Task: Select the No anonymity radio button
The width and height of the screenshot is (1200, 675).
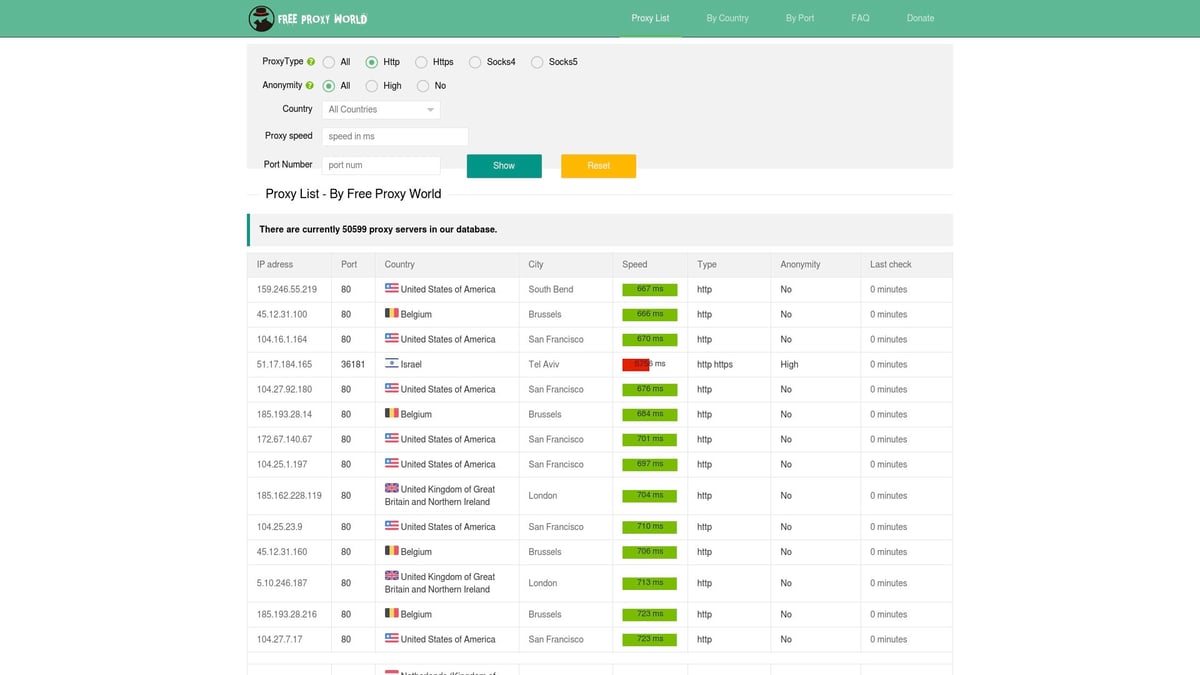Action: [x=423, y=86]
